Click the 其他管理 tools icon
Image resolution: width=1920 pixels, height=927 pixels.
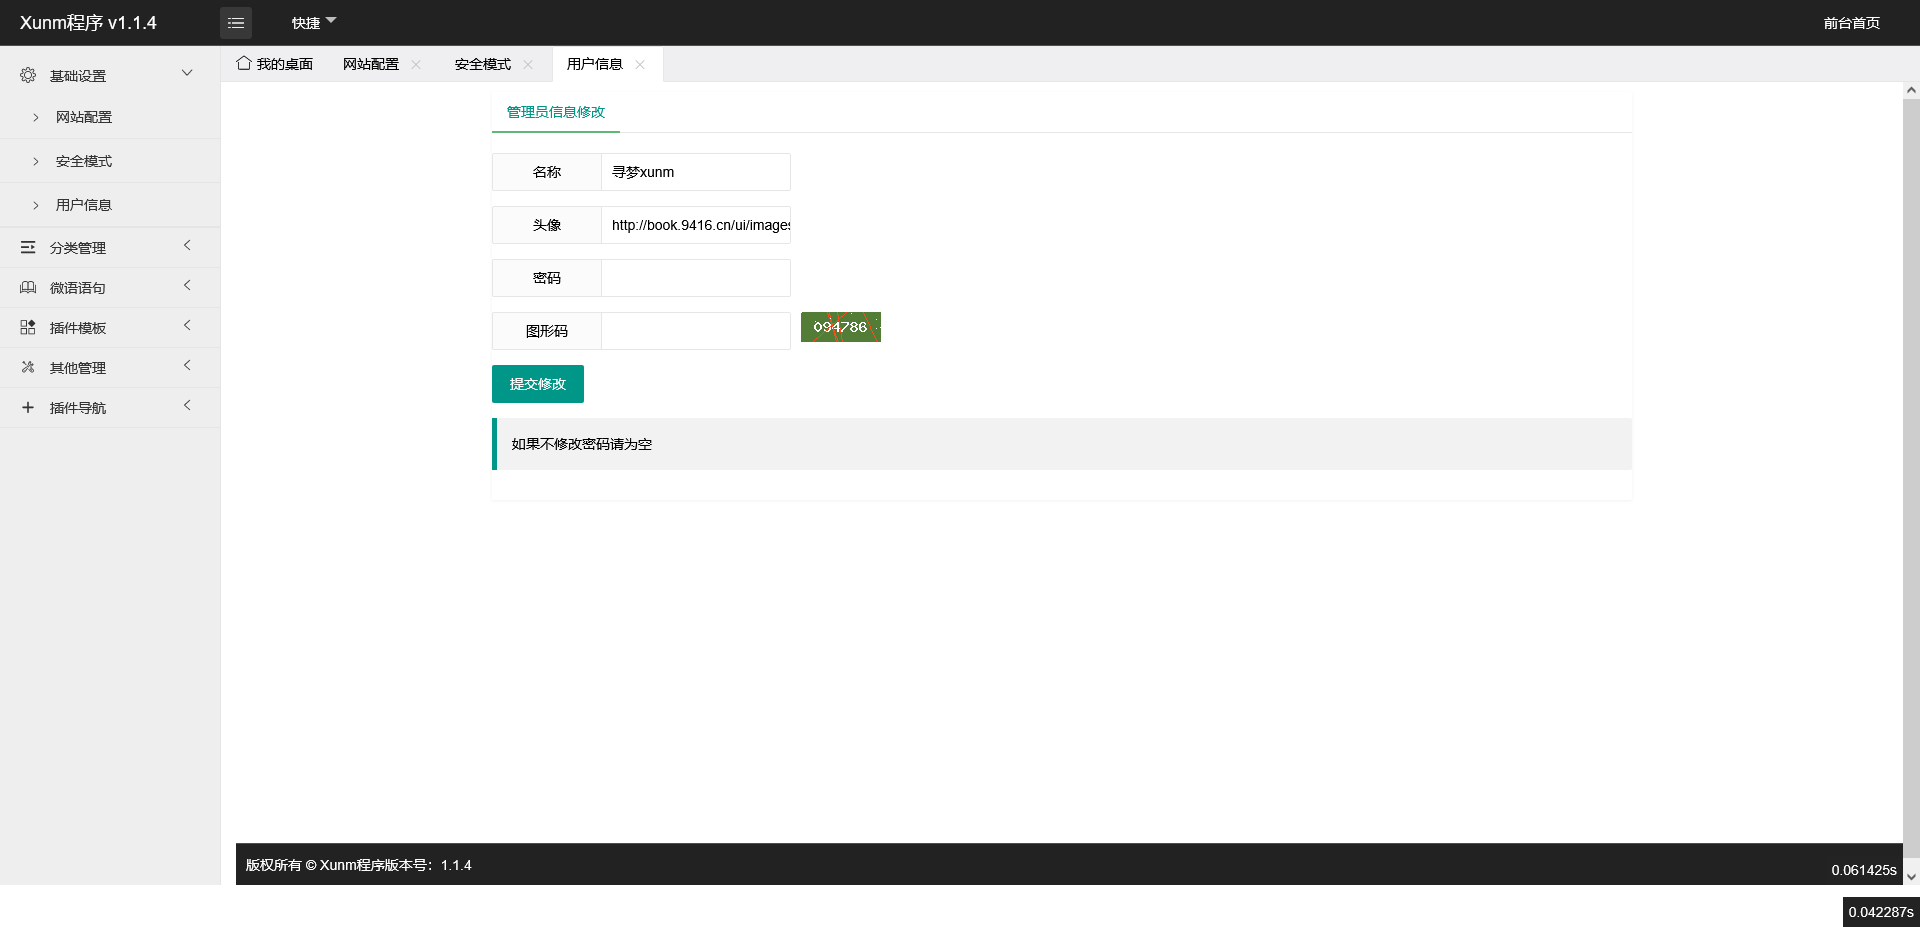[28, 367]
